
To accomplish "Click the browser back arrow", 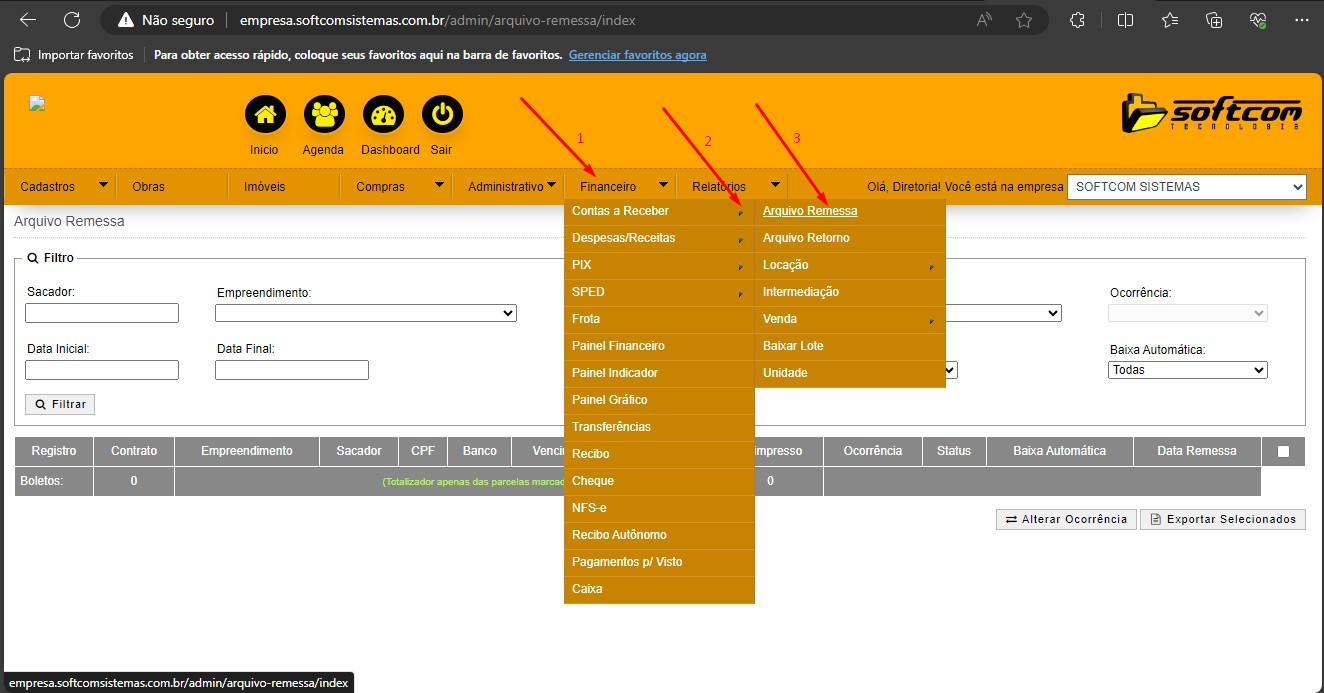I will pos(28,20).
